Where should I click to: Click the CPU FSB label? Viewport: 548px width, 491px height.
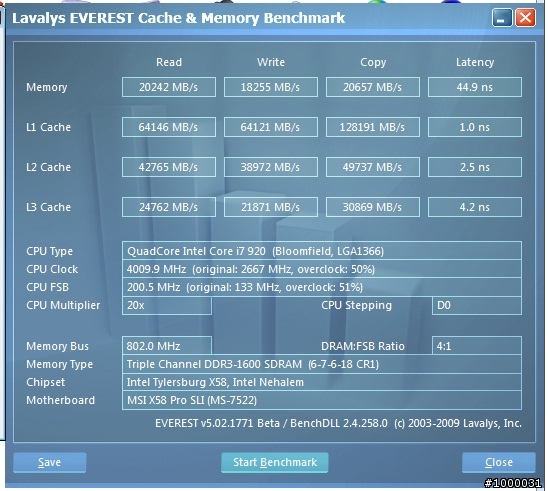coord(47,287)
